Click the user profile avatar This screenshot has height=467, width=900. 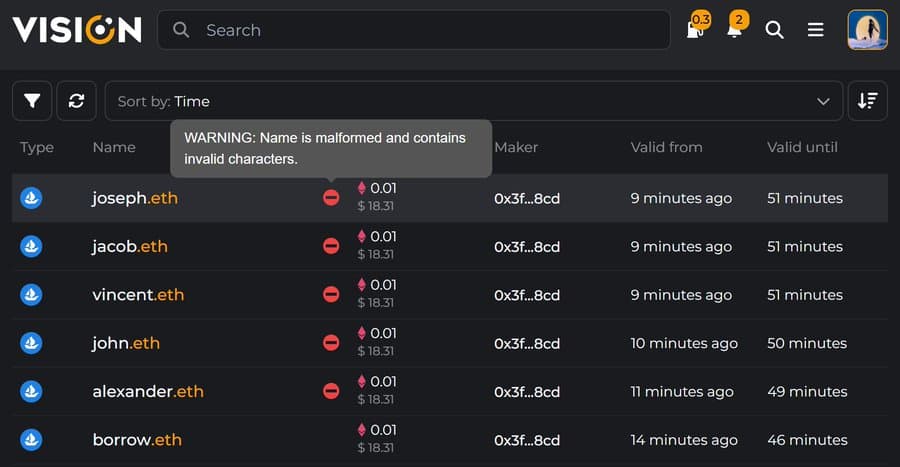coord(867,30)
